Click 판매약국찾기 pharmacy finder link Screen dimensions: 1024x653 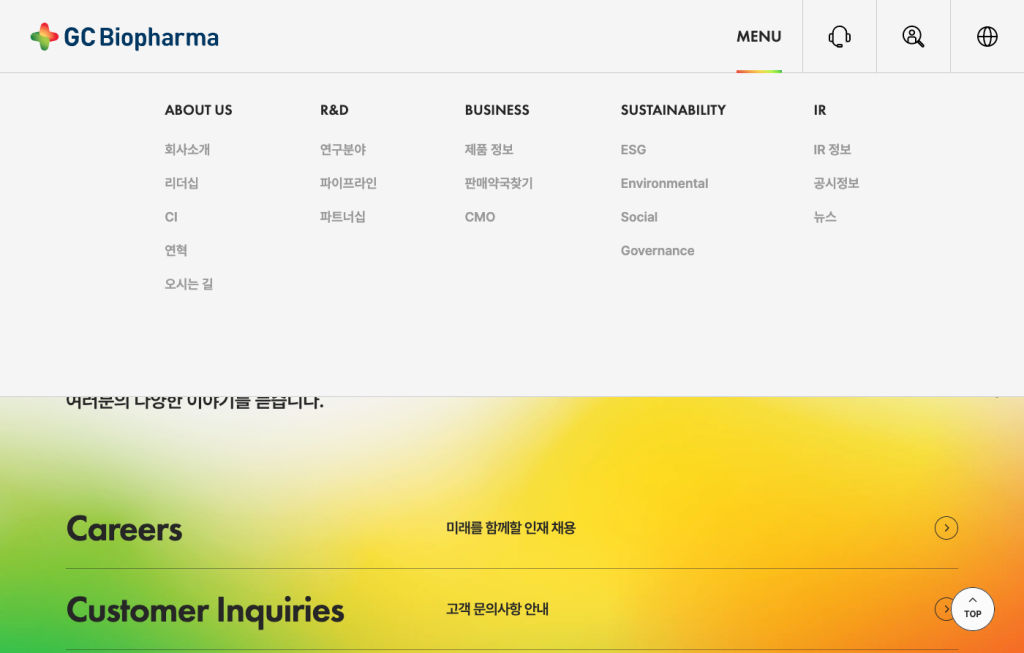tap(498, 184)
